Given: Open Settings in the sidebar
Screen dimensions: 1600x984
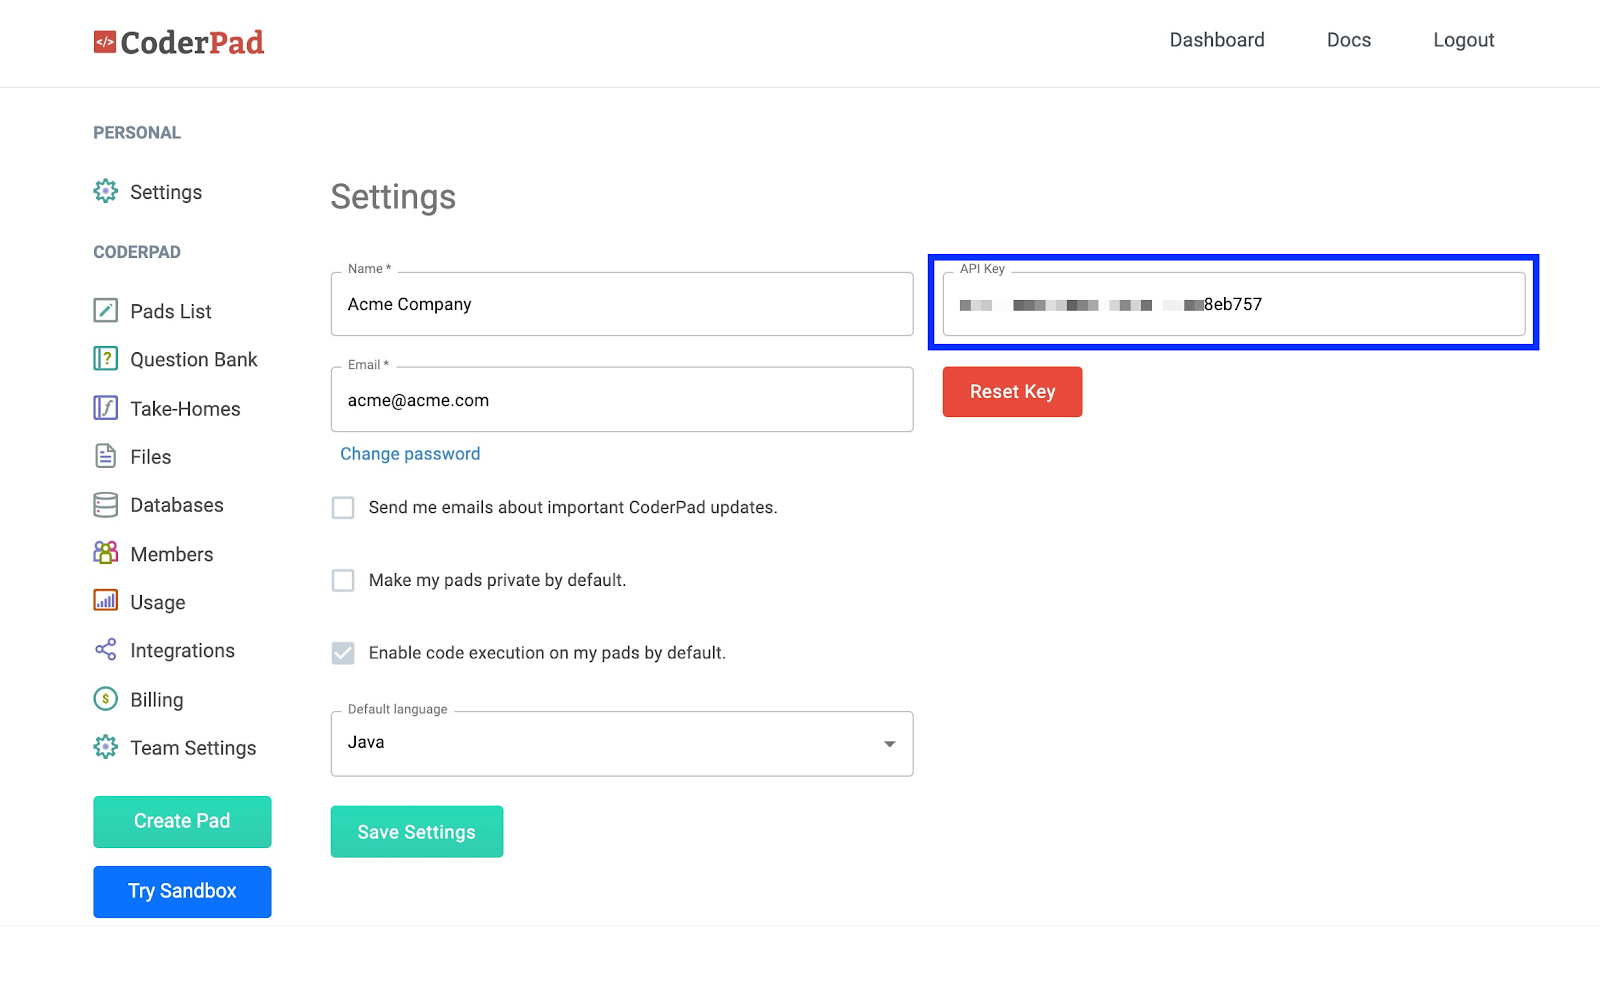Looking at the screenshot, I should coord(166,192).
